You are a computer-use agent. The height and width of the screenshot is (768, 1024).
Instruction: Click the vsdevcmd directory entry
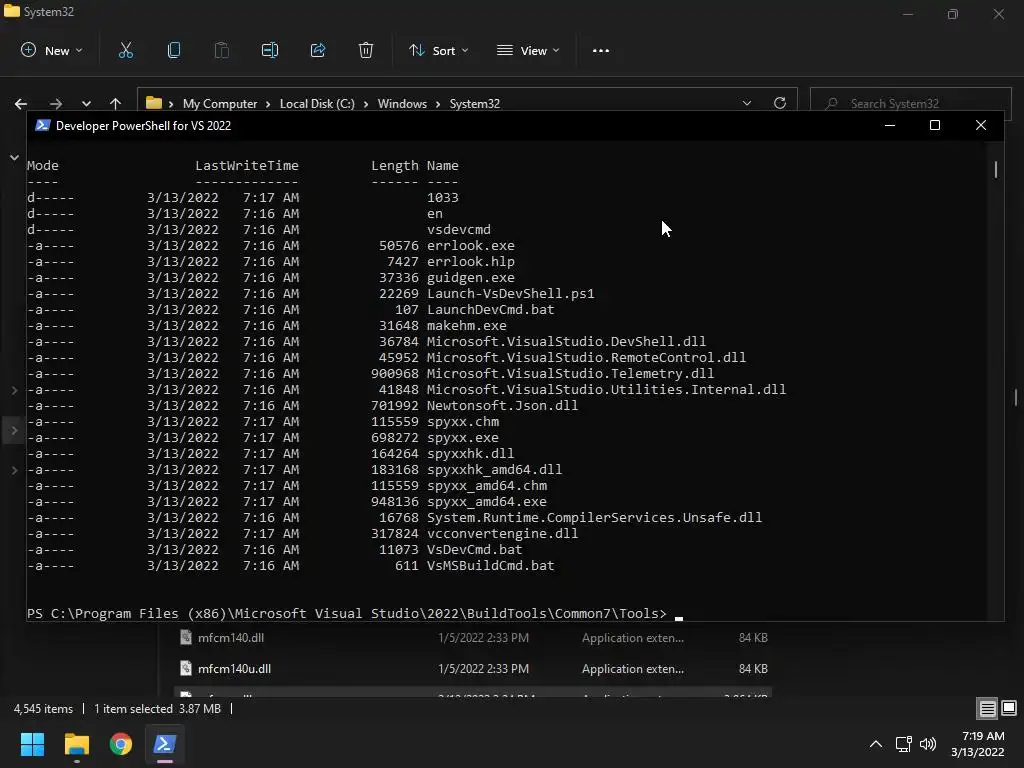pos(458,230)
